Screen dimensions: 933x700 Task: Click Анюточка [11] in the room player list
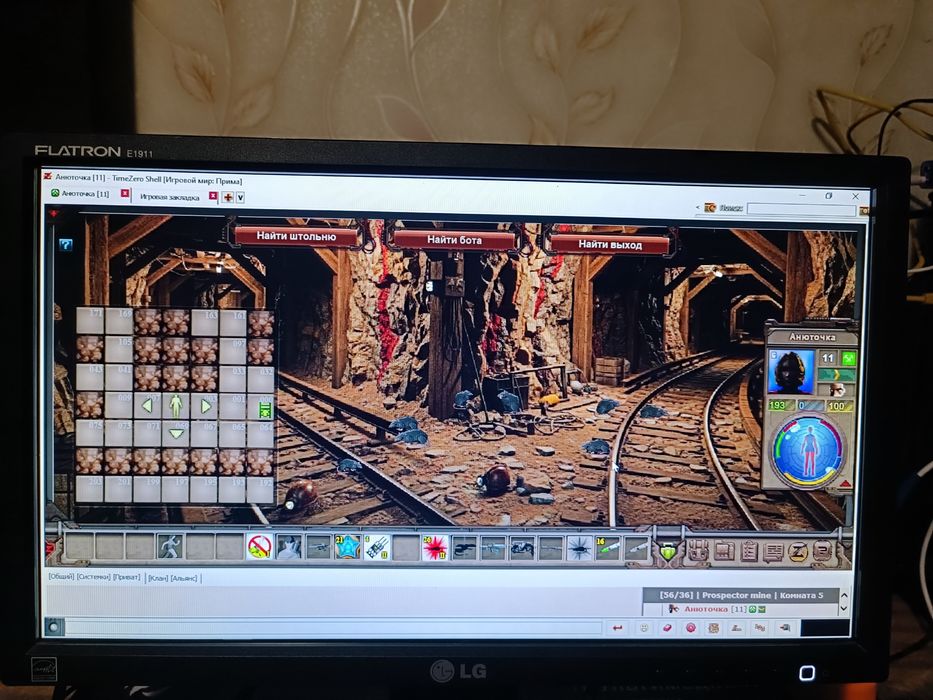[715, 609]
